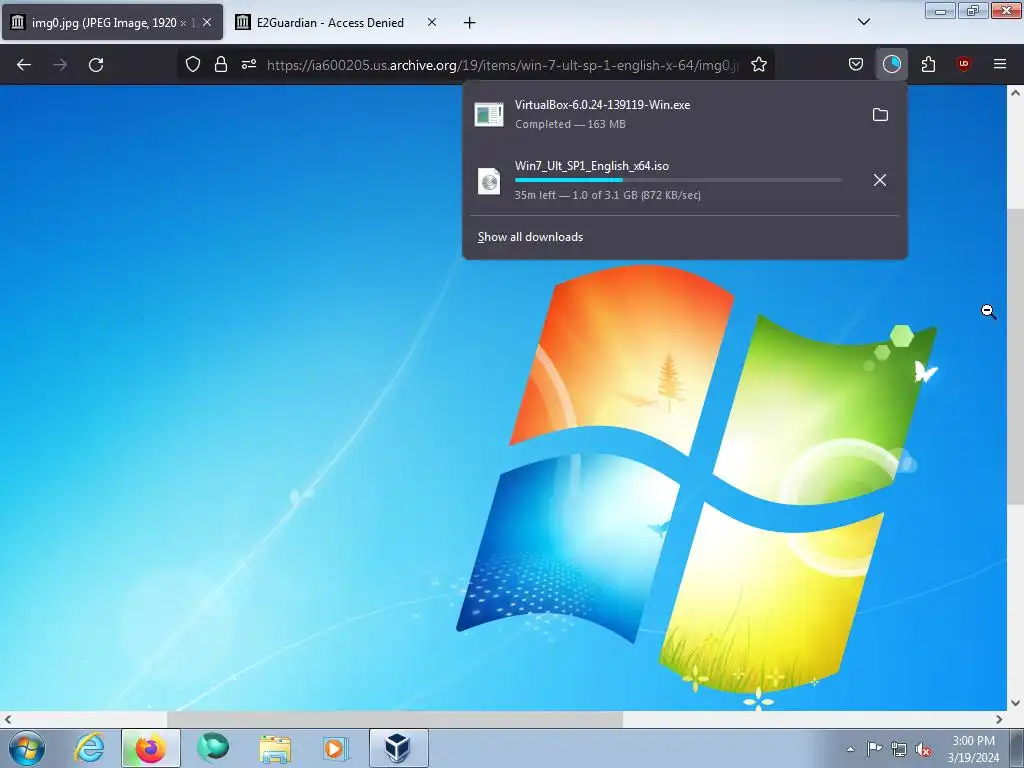The width and height of the screenshot is (1024, 768).
Task: Click the Win7_Ult_SP1_English_x64.iso file name
Action: coord(592,166)
